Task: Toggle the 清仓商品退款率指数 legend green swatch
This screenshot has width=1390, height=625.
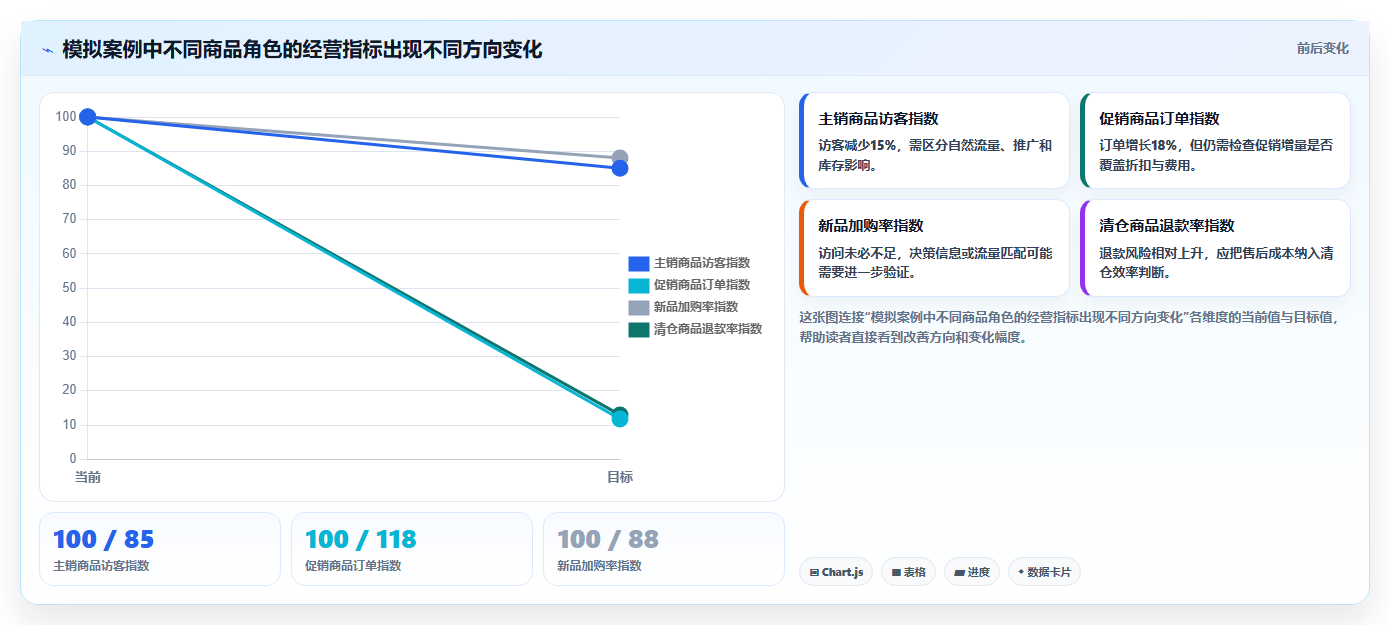Action: (x=639, y=329)
